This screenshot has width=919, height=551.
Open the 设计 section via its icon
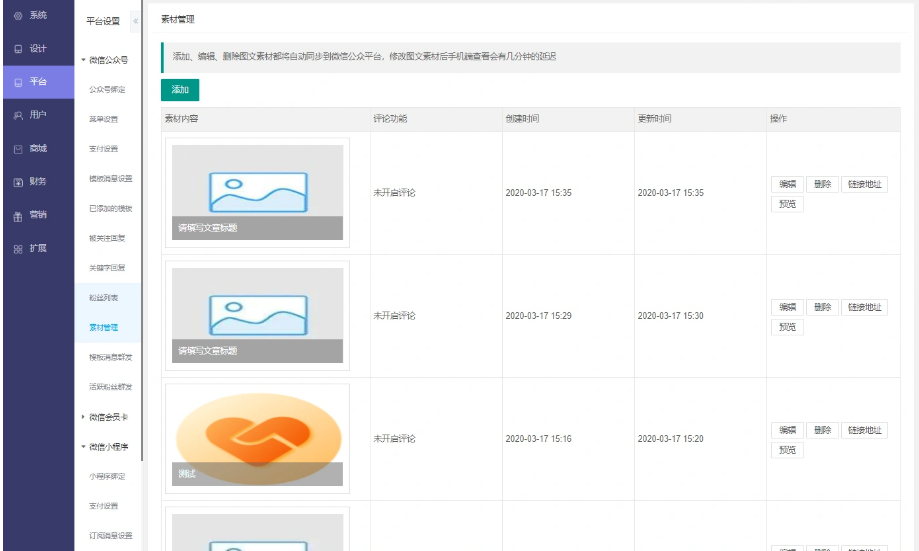18,49
